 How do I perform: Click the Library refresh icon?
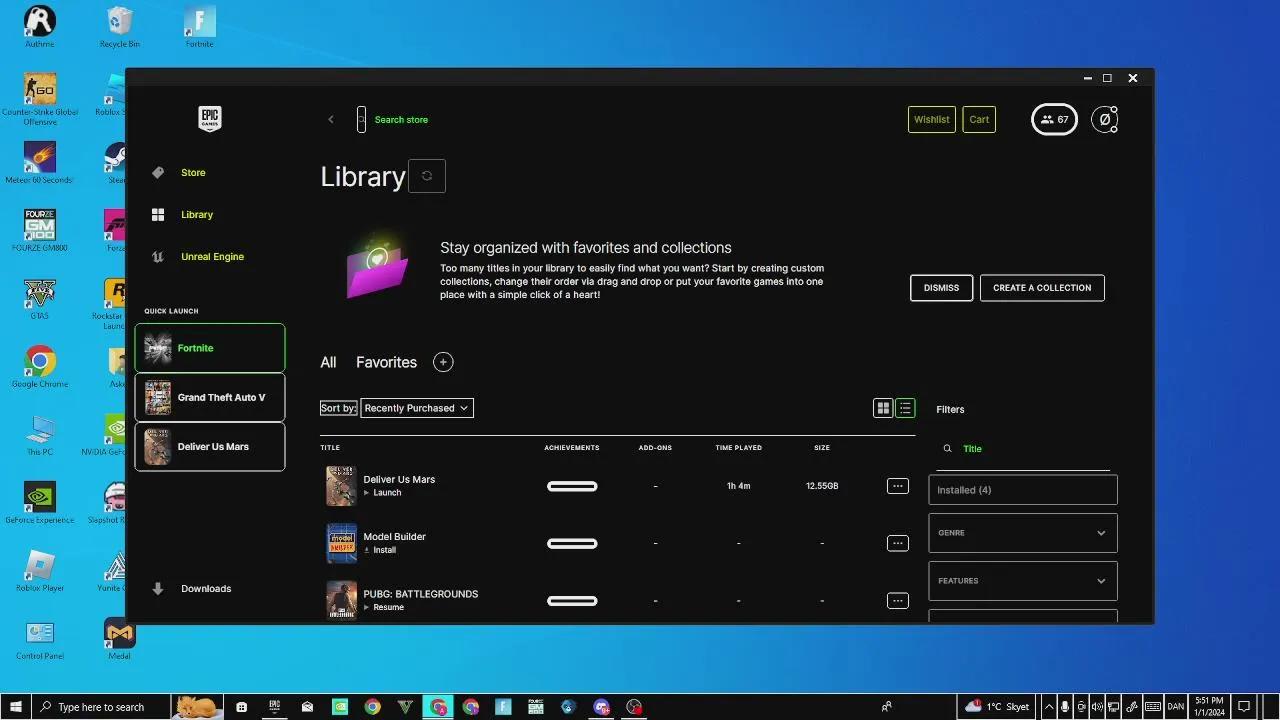coord(427,176)
